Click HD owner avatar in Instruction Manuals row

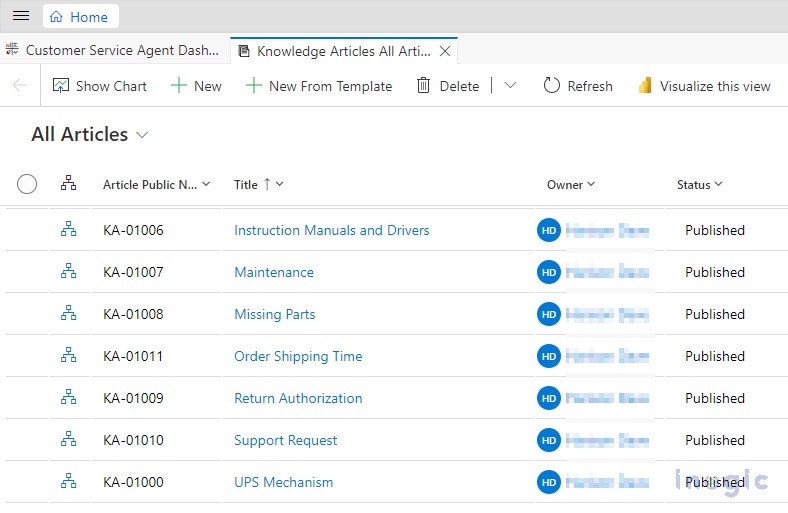[x=549, y=230]
